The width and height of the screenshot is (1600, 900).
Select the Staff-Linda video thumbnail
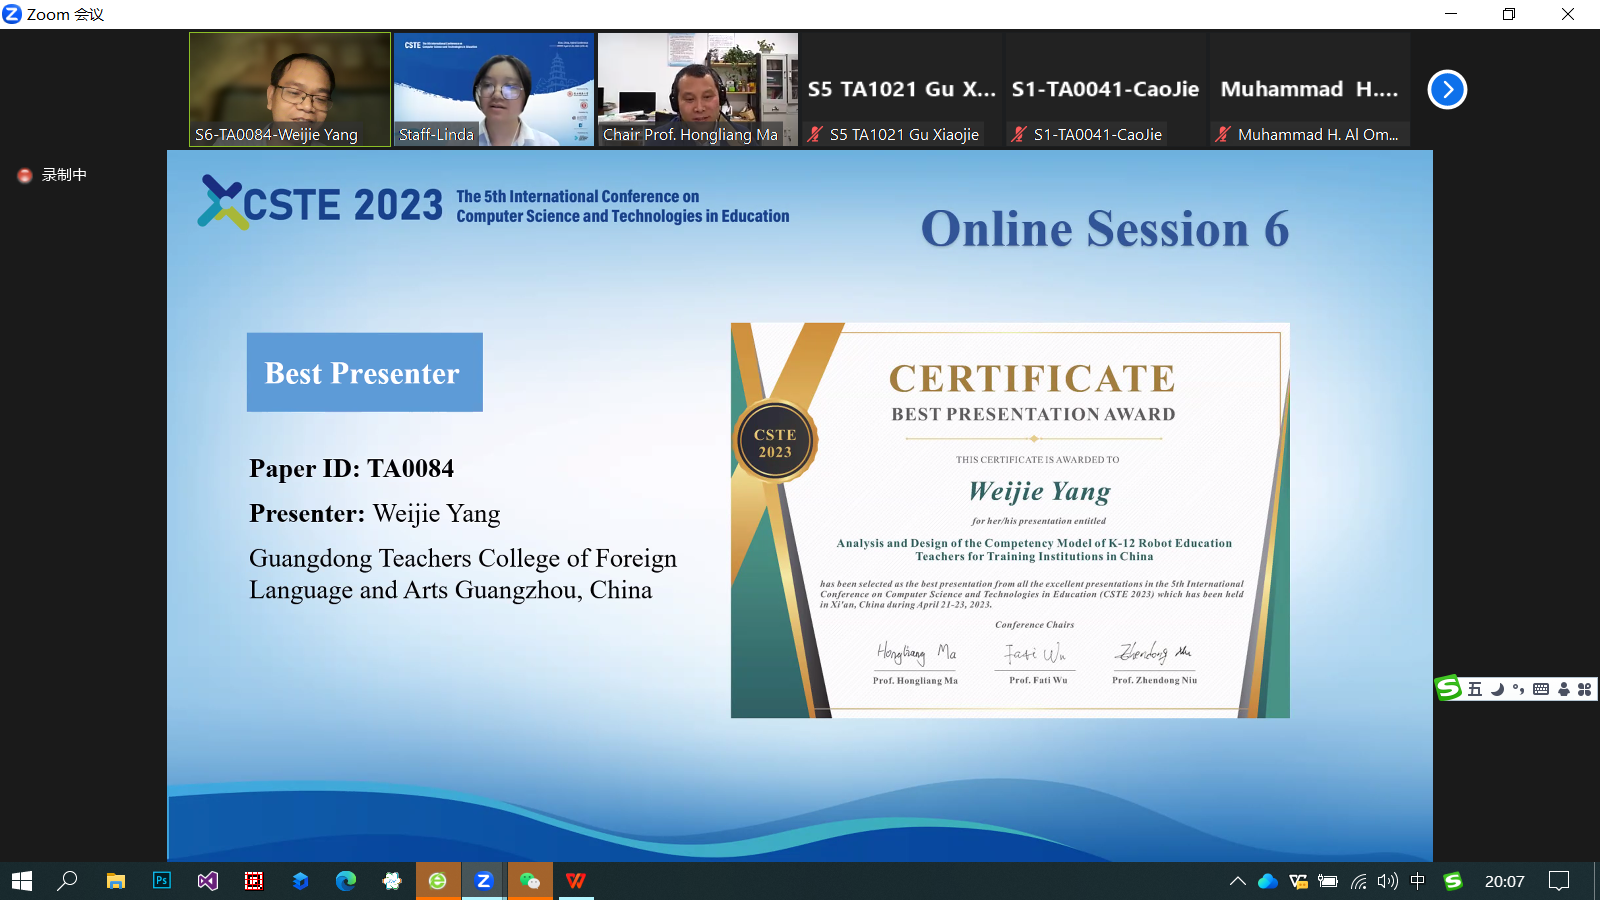(x=493, y=89)
